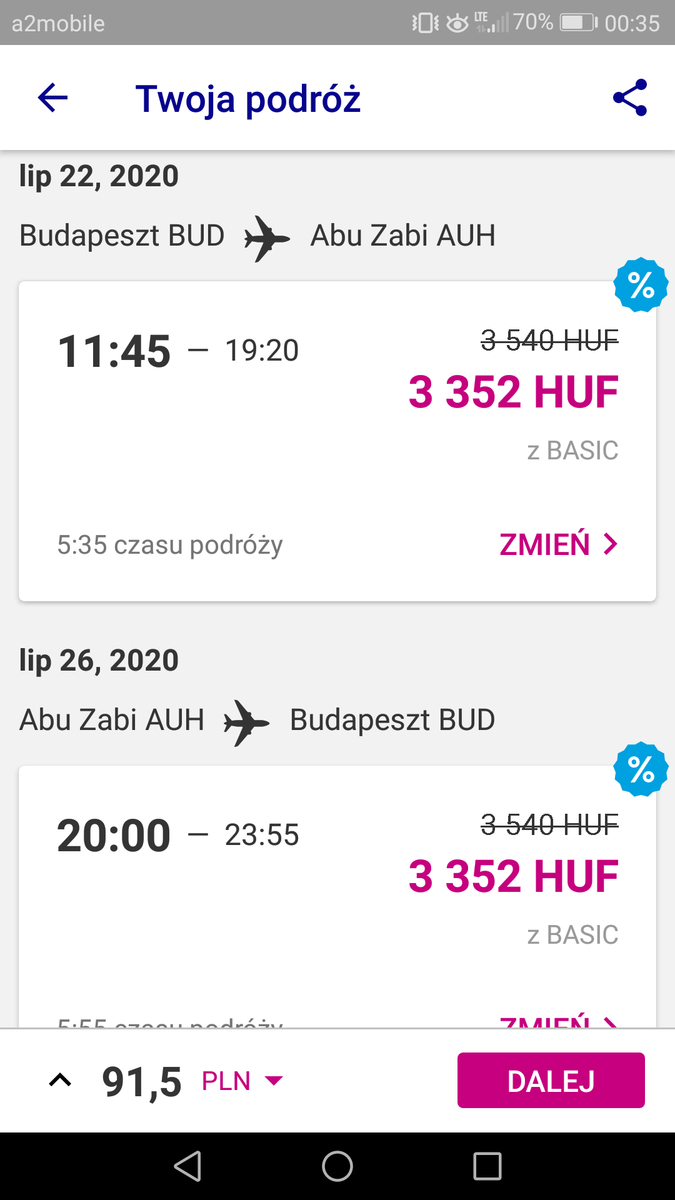Expand price summary with up chevron

61,1080
